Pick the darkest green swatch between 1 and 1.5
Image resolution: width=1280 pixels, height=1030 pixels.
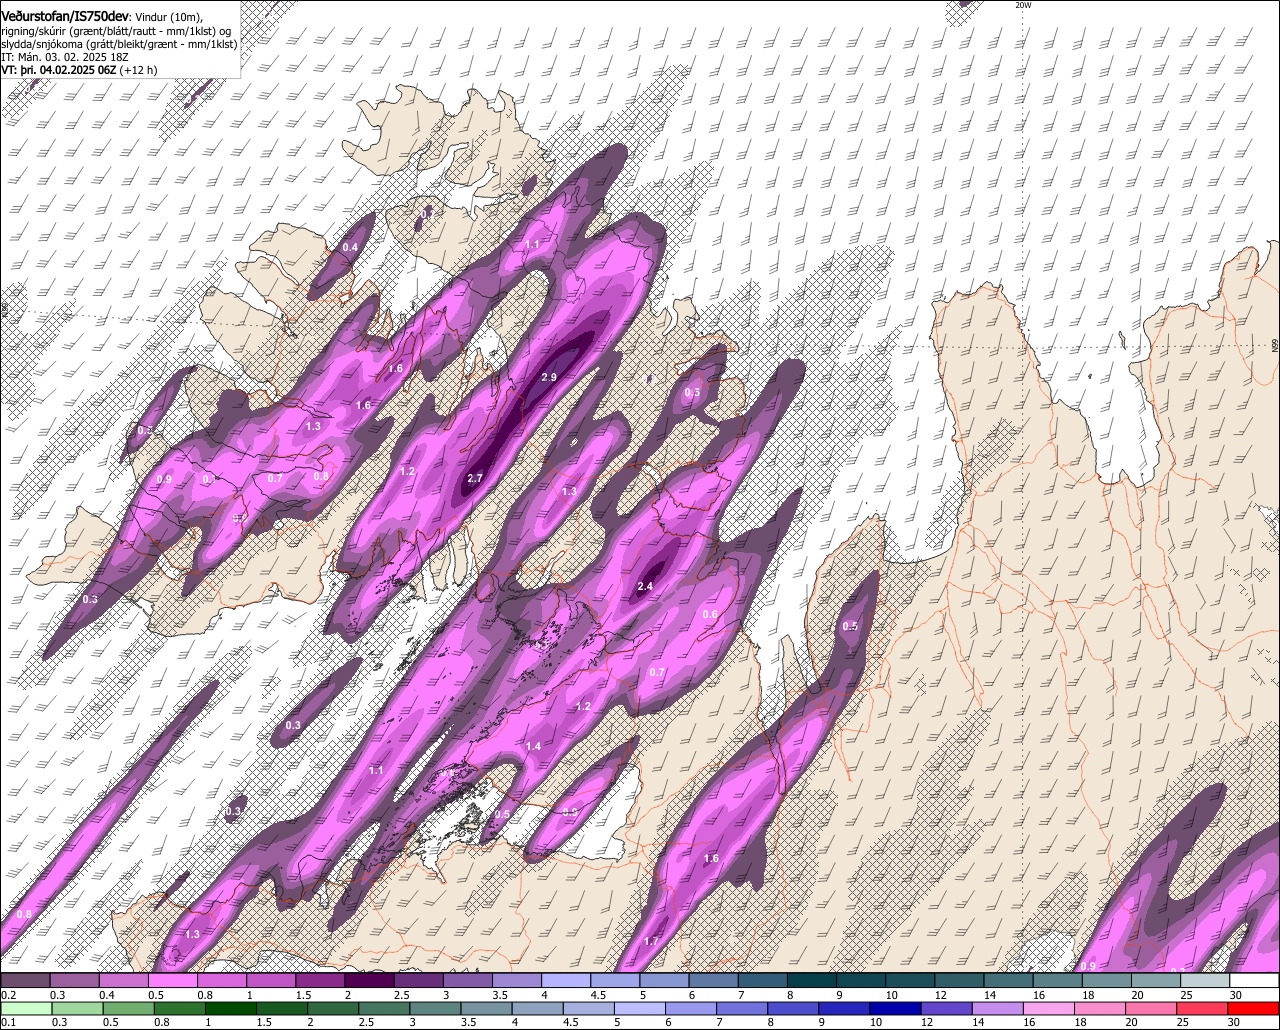(232, 1008)
